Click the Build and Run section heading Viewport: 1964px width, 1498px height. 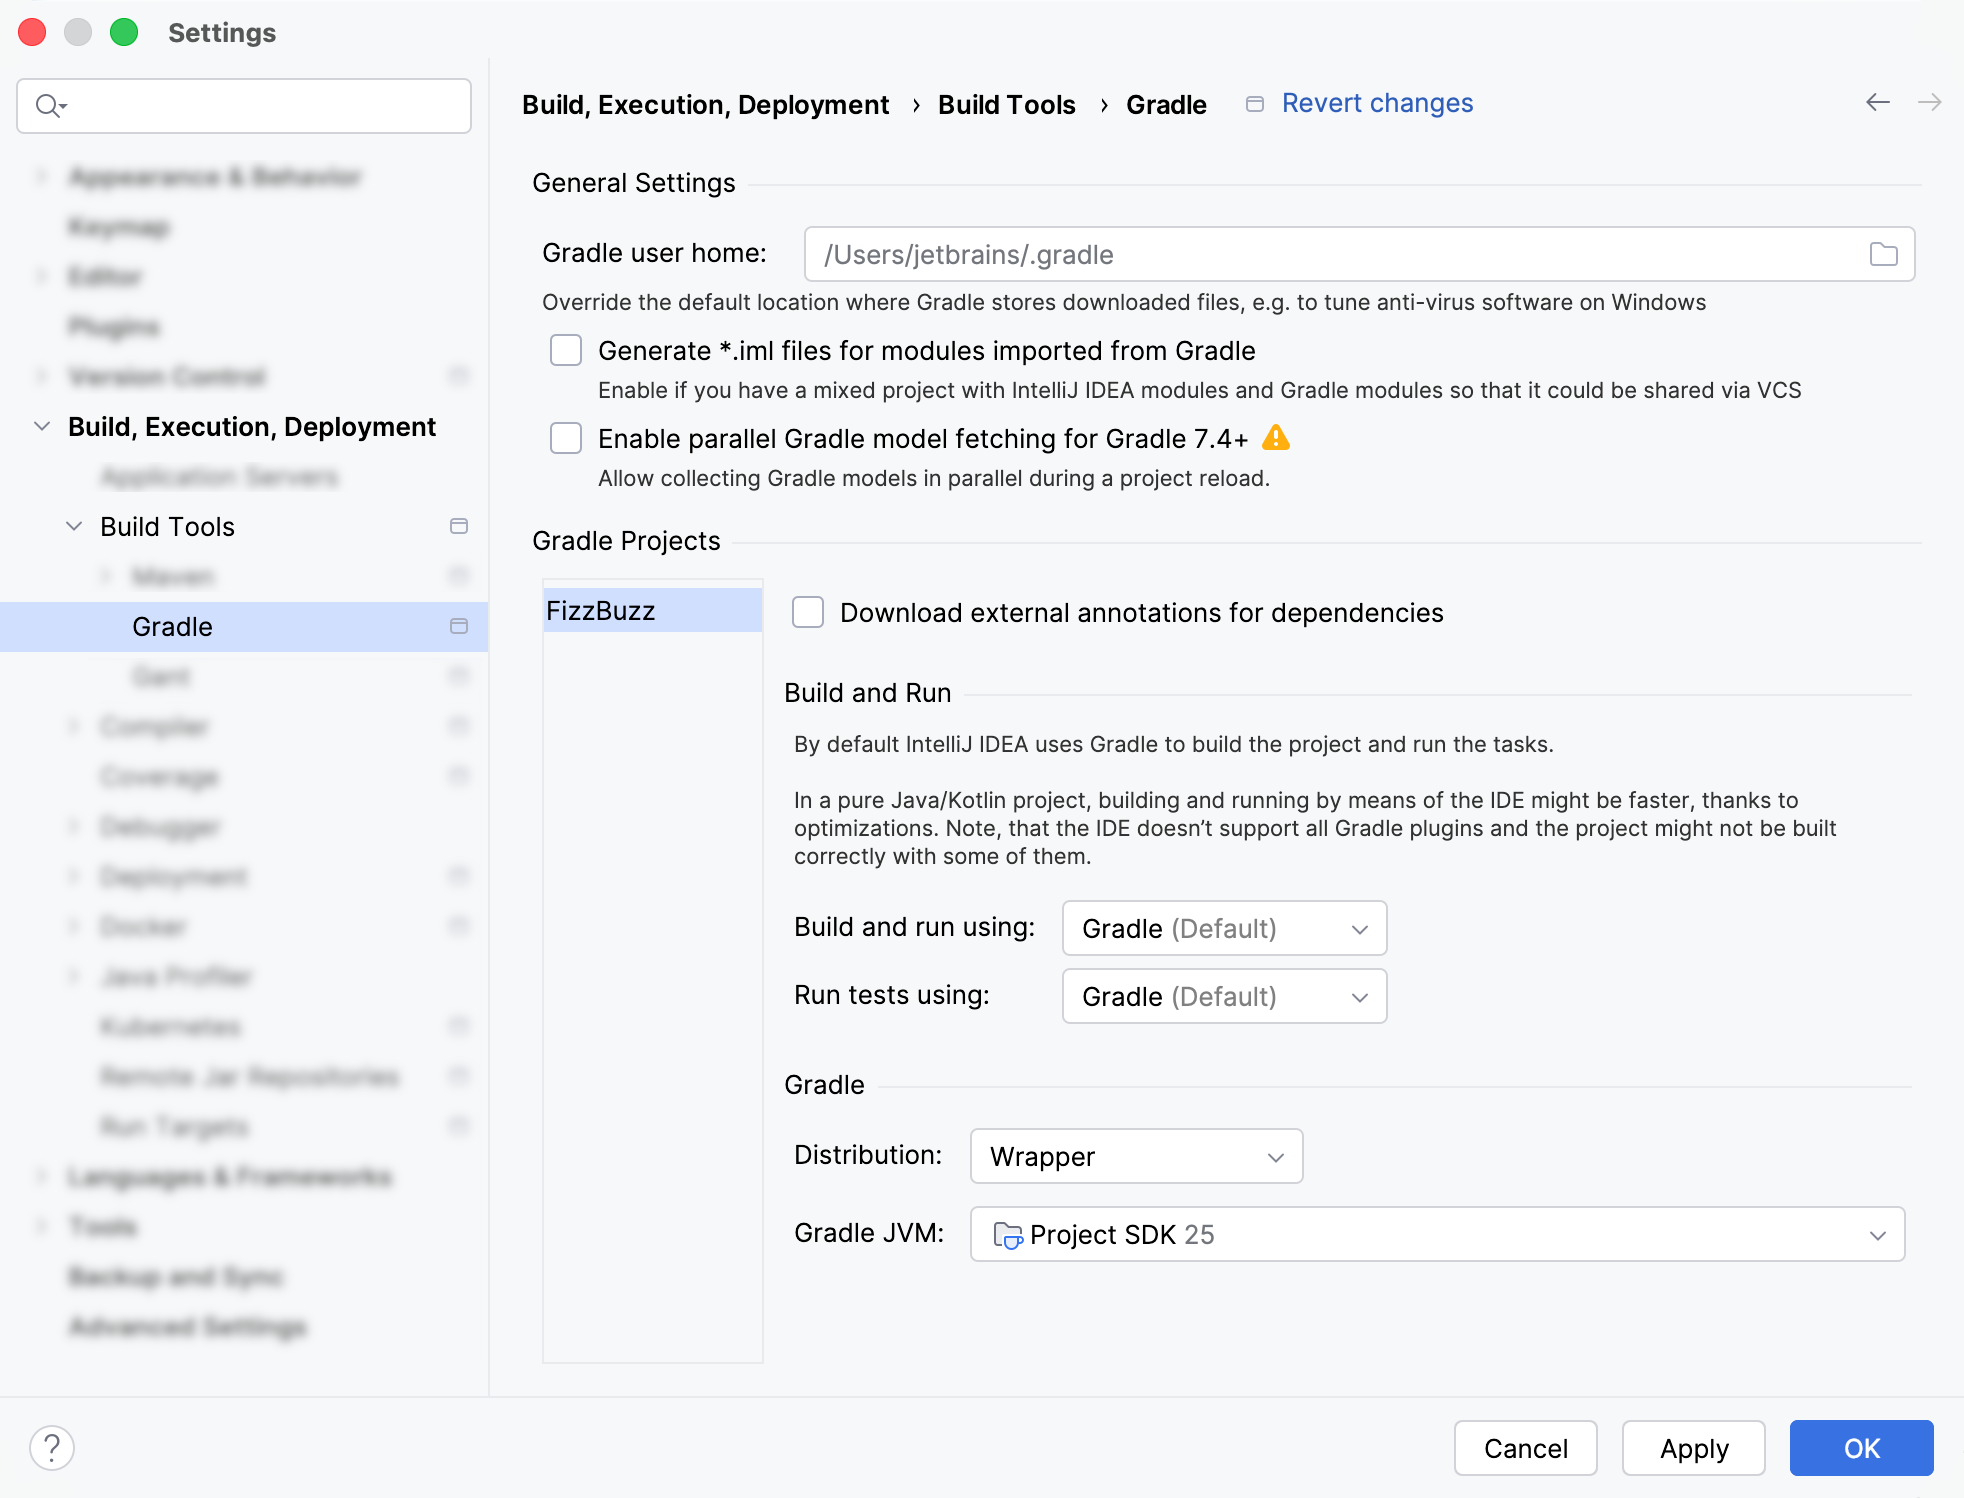(x=867, y=693)
